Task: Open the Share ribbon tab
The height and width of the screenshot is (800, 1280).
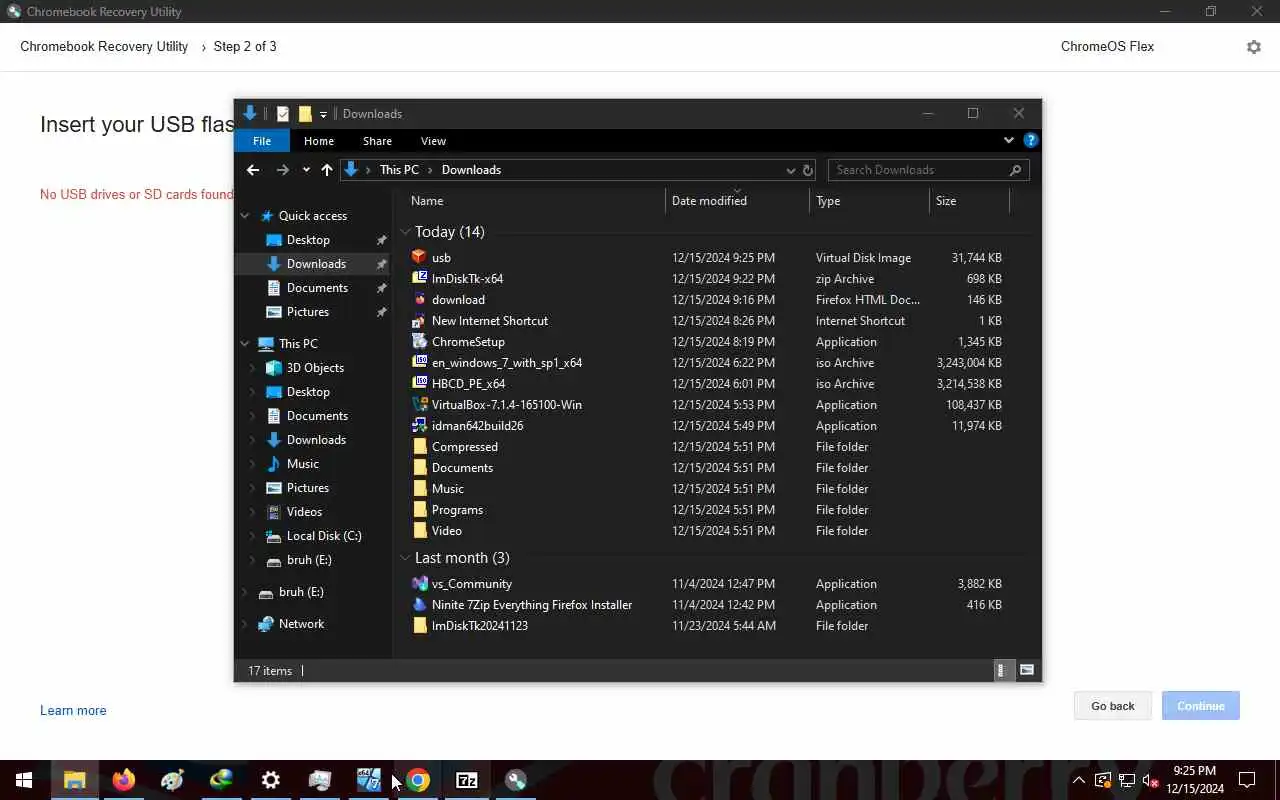Action: point(377,141)
